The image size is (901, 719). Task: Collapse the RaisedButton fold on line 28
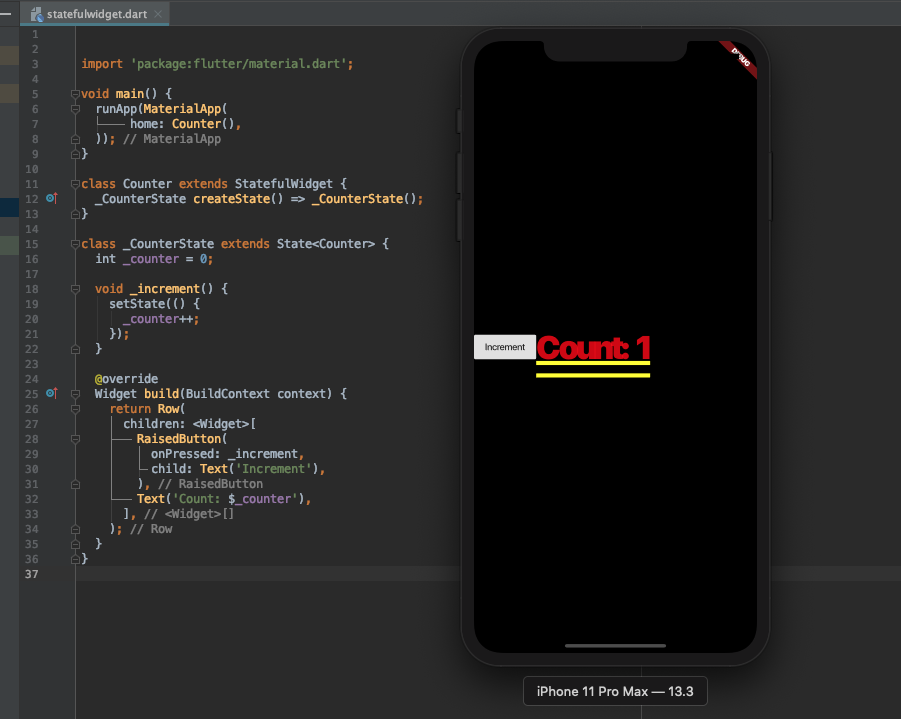pos(75,439)
